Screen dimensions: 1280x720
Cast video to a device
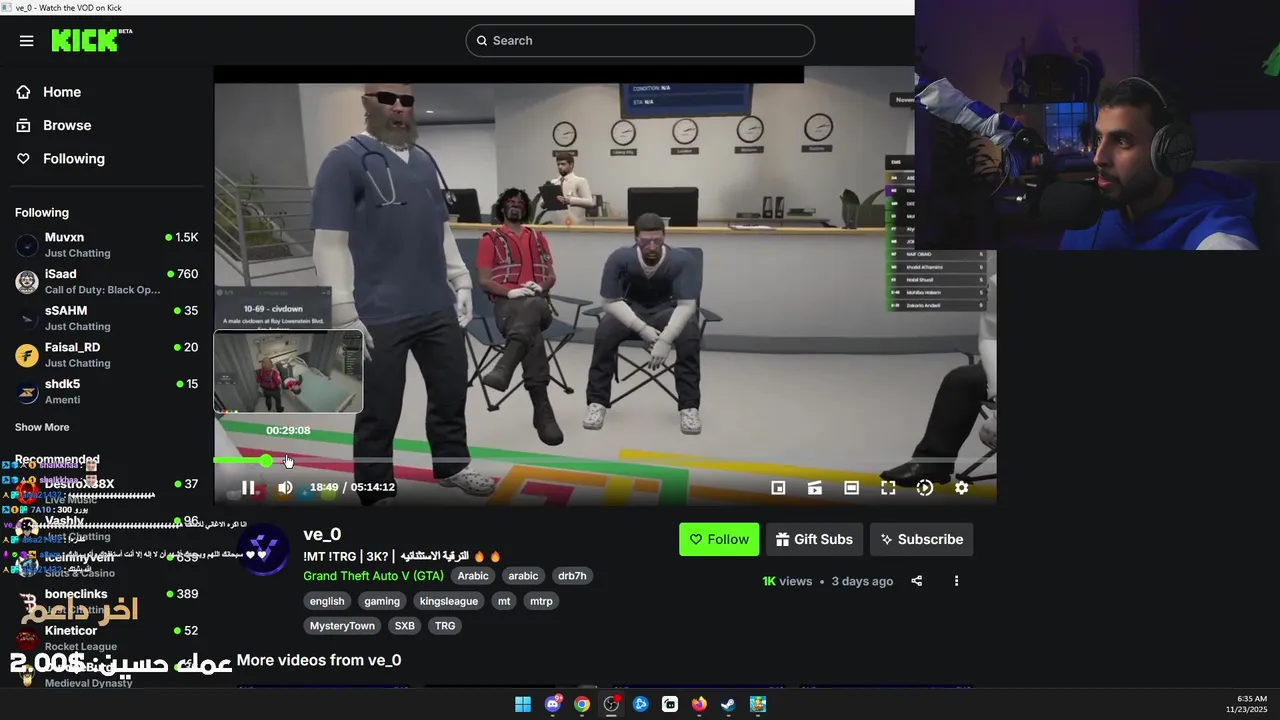815,487
